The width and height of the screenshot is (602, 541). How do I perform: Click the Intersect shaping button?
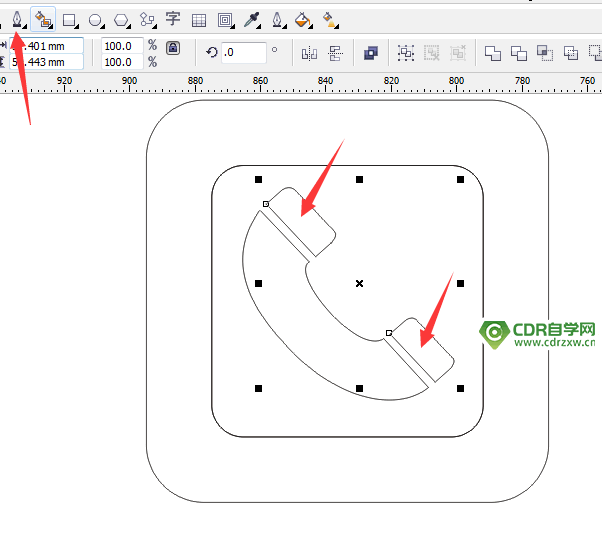pos(545,53)
